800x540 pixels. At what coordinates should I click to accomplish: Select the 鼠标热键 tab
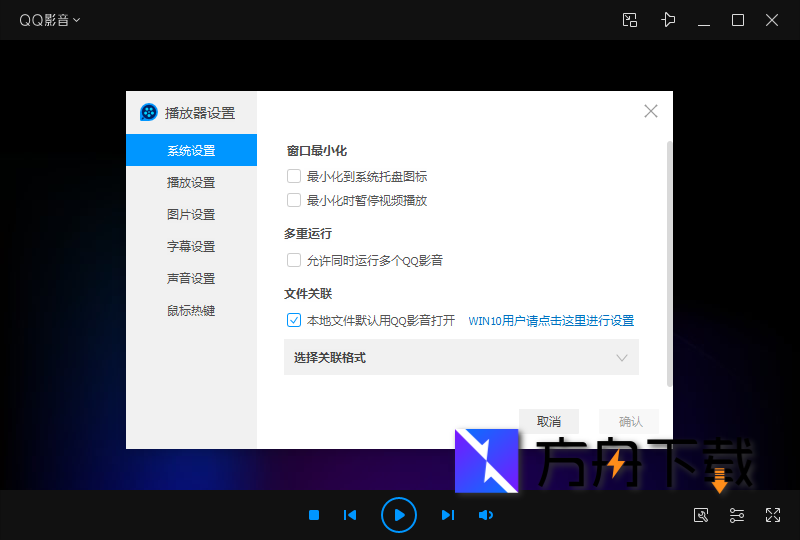(x=191, y=310)
